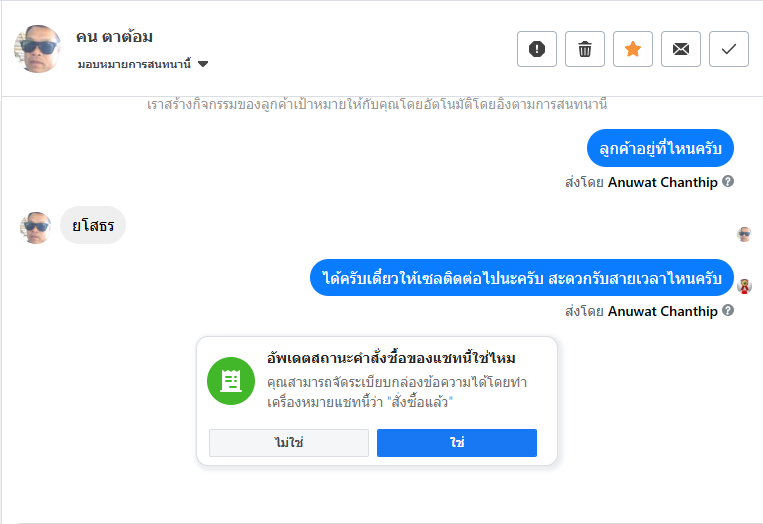The height and width of the screenshot is (524, 763).
Task: Click the blue message about สะดวกรับสายเวลาไหนครับ
Action: point(521,277)
